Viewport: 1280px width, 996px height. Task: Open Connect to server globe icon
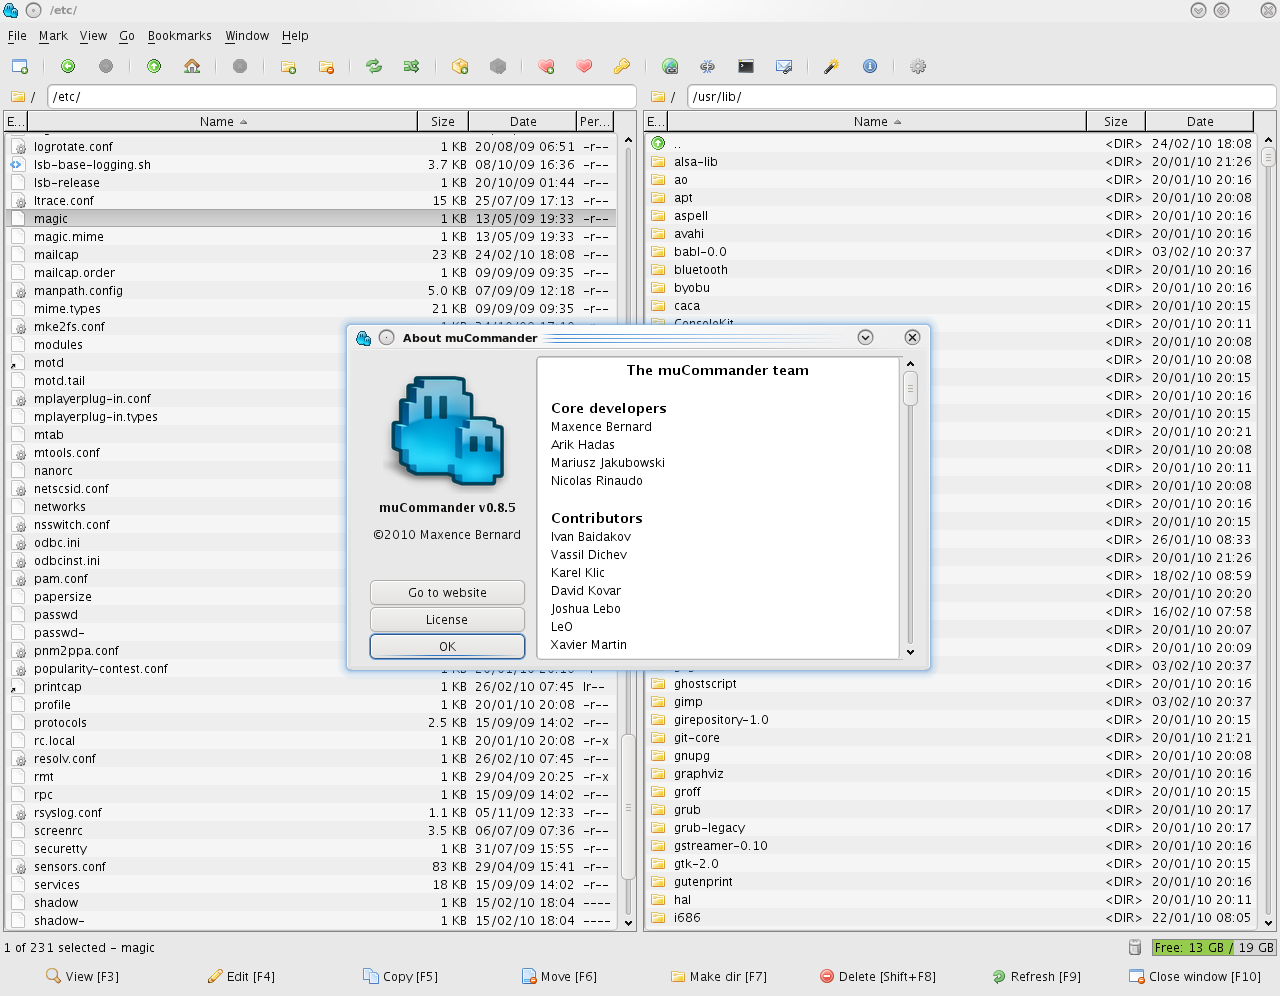pos(670,66)
